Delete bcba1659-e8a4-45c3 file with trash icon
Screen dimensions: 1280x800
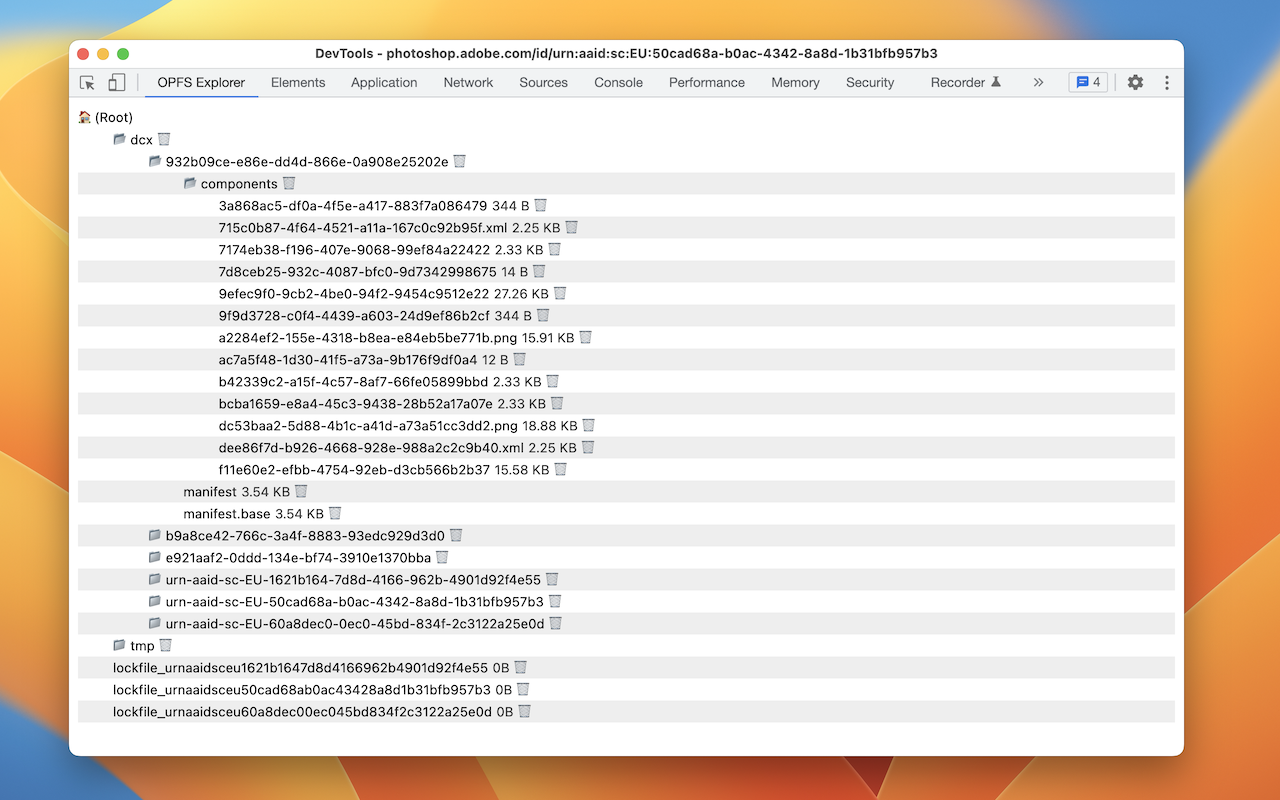pos(558,403)
